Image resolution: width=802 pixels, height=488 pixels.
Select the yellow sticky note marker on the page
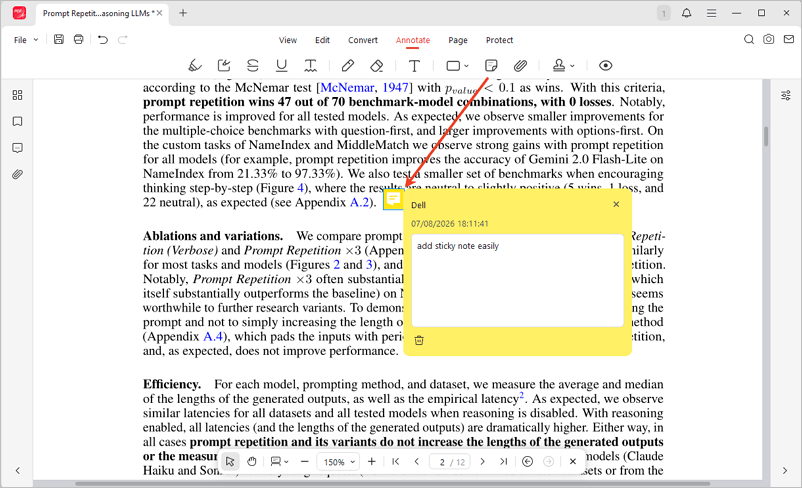click(x=393, y=199)
